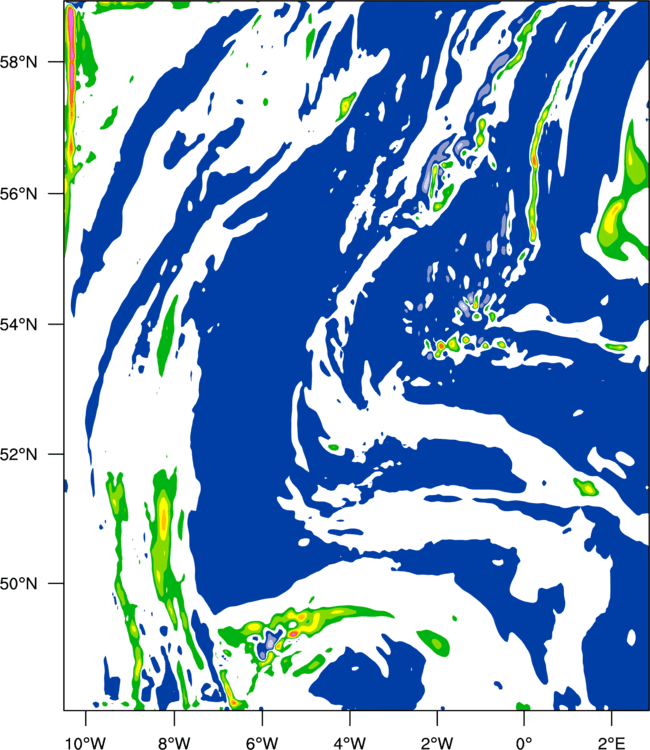
Task: Click the 50°N latitude label
Action: tap(18, 584)
